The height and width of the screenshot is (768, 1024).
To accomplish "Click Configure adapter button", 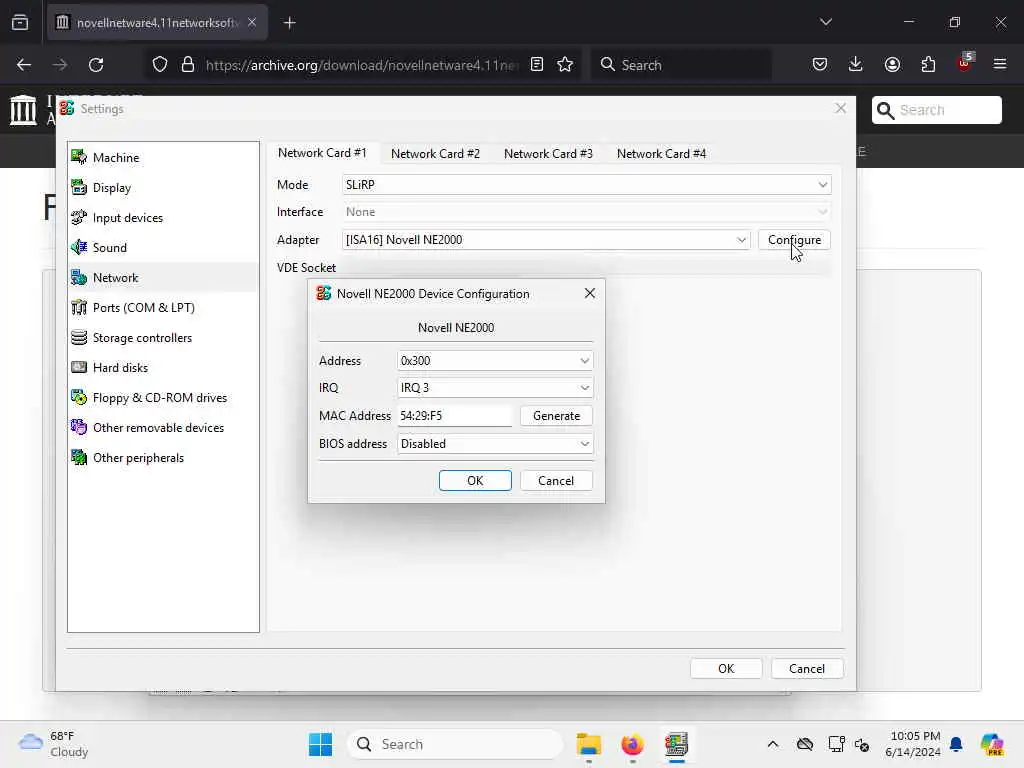I will [794, 240].
